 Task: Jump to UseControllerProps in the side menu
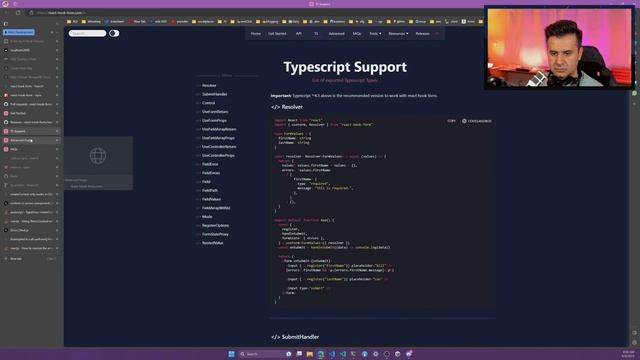click(218, 156)
